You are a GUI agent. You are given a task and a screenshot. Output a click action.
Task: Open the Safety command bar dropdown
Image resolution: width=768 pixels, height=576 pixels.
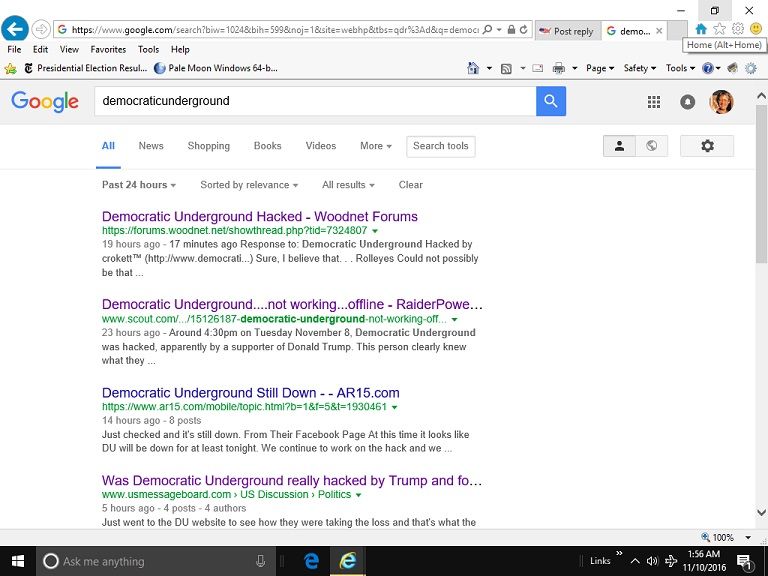point(640,68)
